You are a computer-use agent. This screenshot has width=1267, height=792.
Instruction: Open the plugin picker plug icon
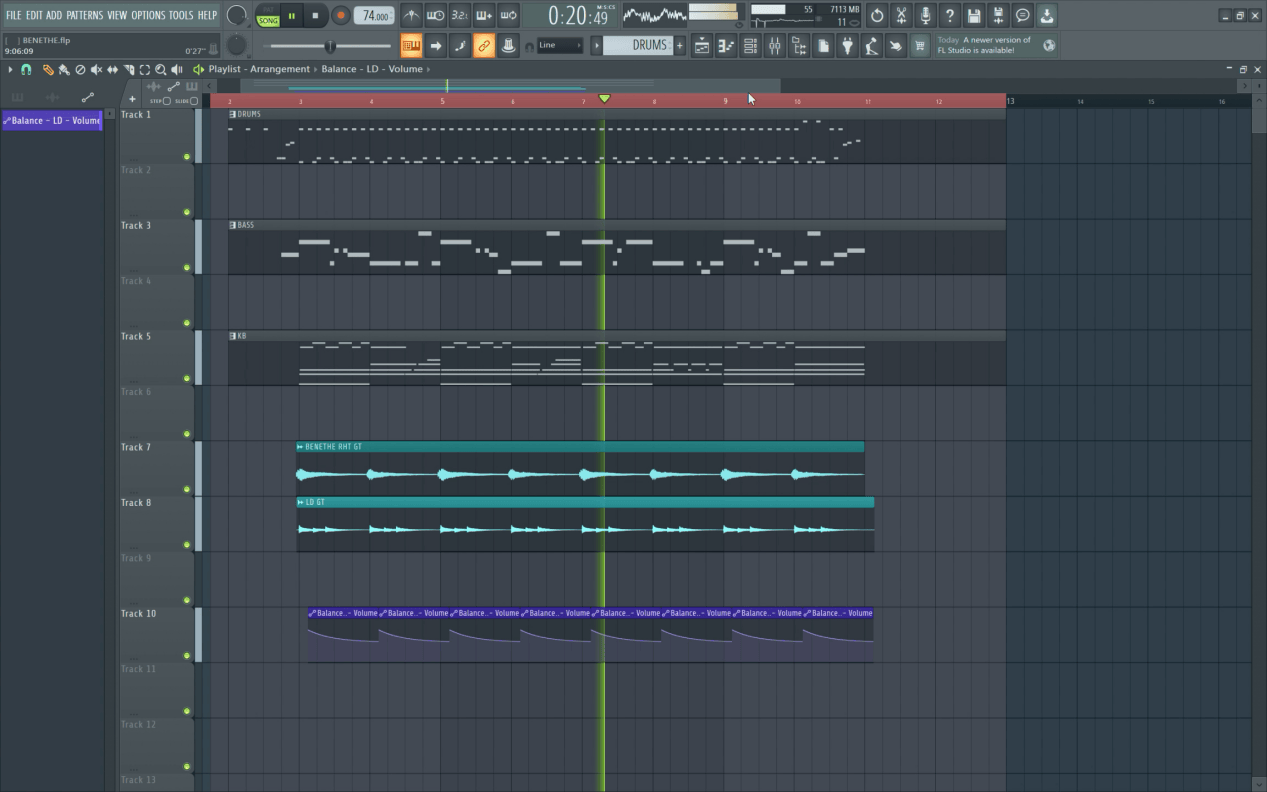(847, 46)
